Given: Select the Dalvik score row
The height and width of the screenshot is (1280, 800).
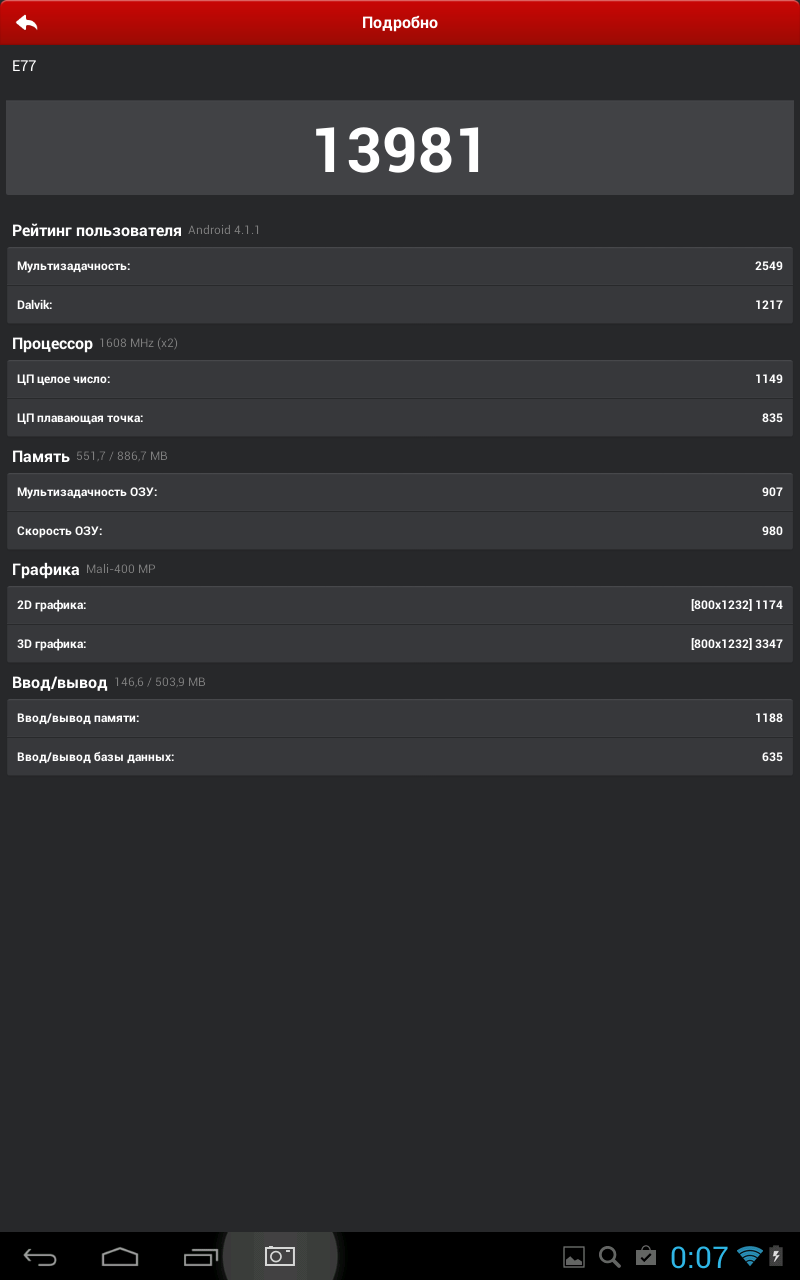Looking at the screenshot, I should [x=400, y=305].
